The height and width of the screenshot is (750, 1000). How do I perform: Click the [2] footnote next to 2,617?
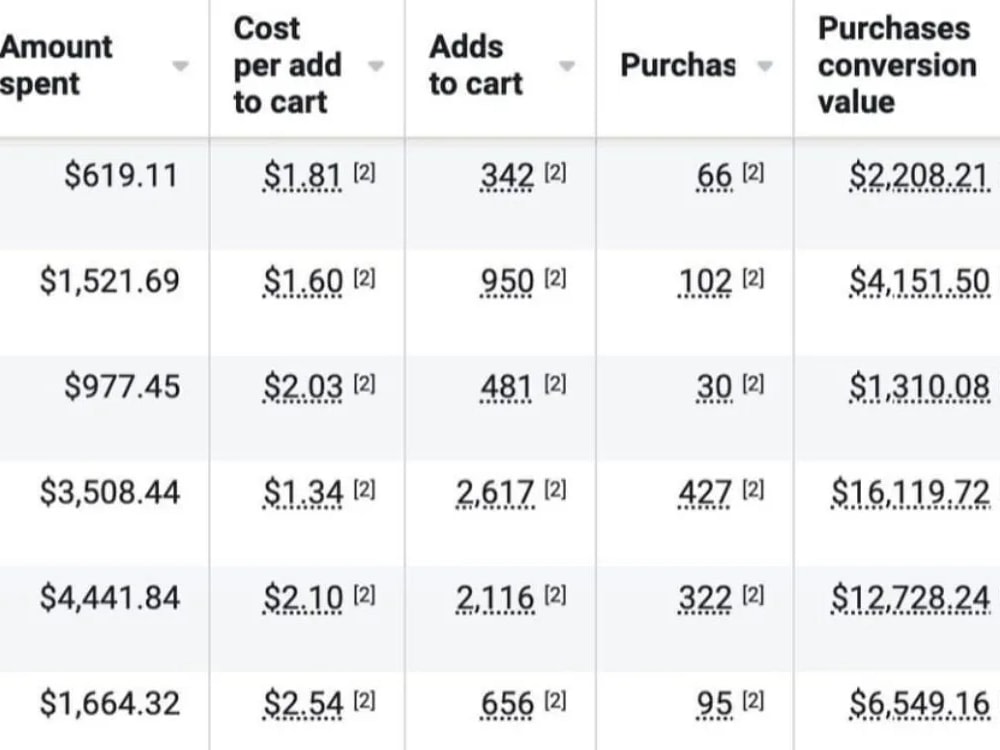click(x=555, y=490)
